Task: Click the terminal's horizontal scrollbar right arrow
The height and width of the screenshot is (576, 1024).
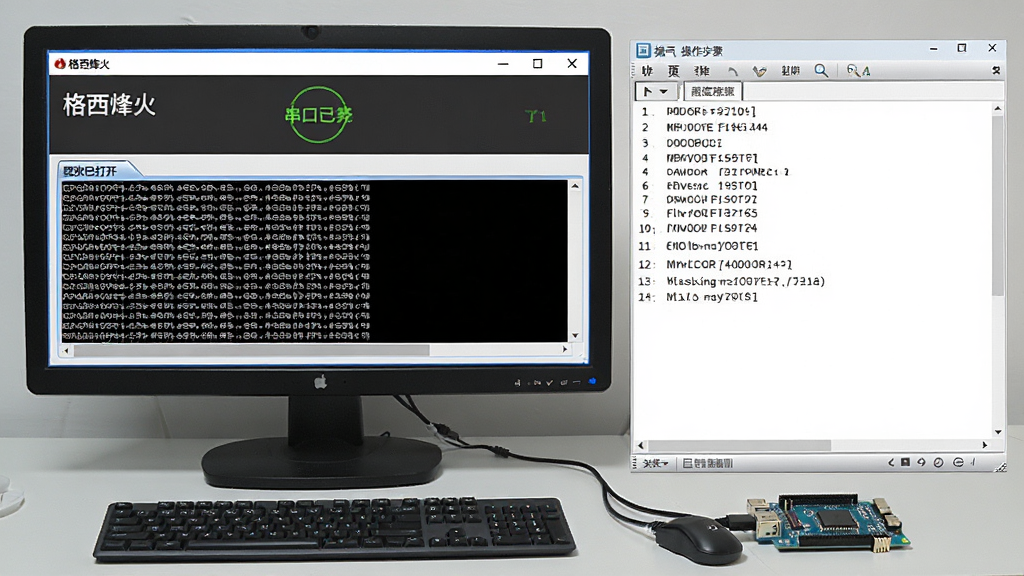Action: (x=565, y=349)
